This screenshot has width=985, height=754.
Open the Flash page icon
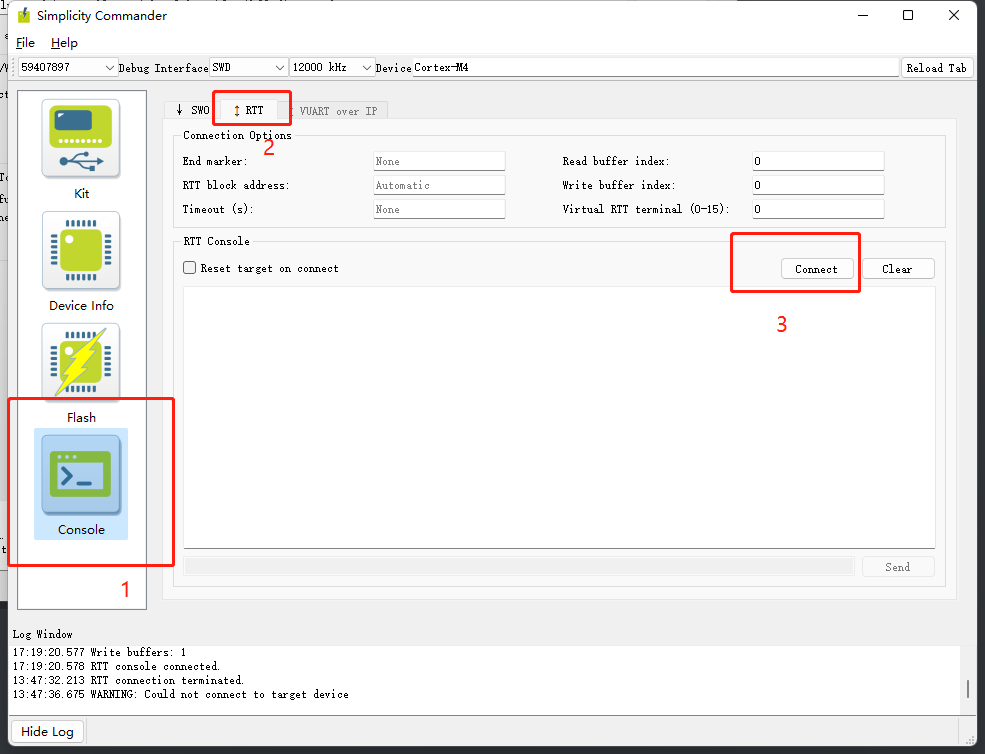point(81,363)
